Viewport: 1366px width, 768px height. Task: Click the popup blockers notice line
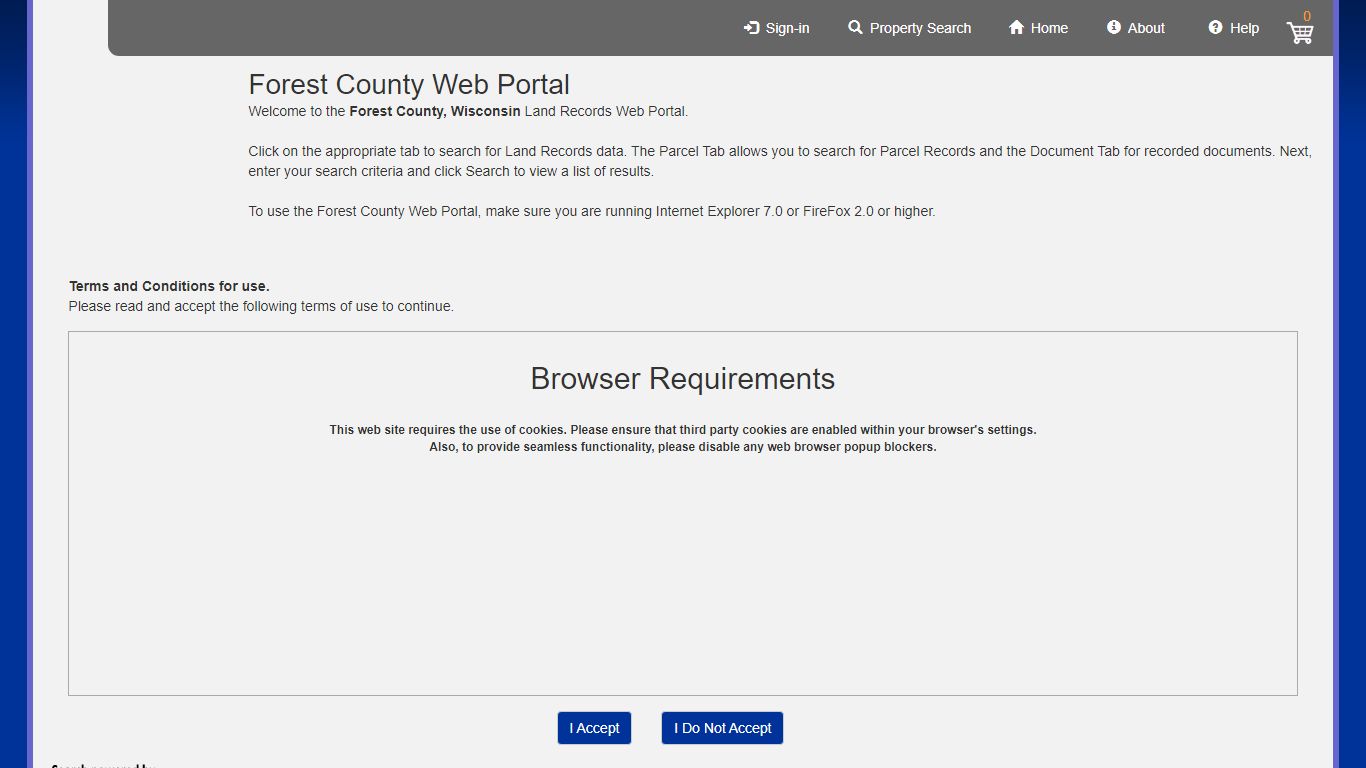683,447
